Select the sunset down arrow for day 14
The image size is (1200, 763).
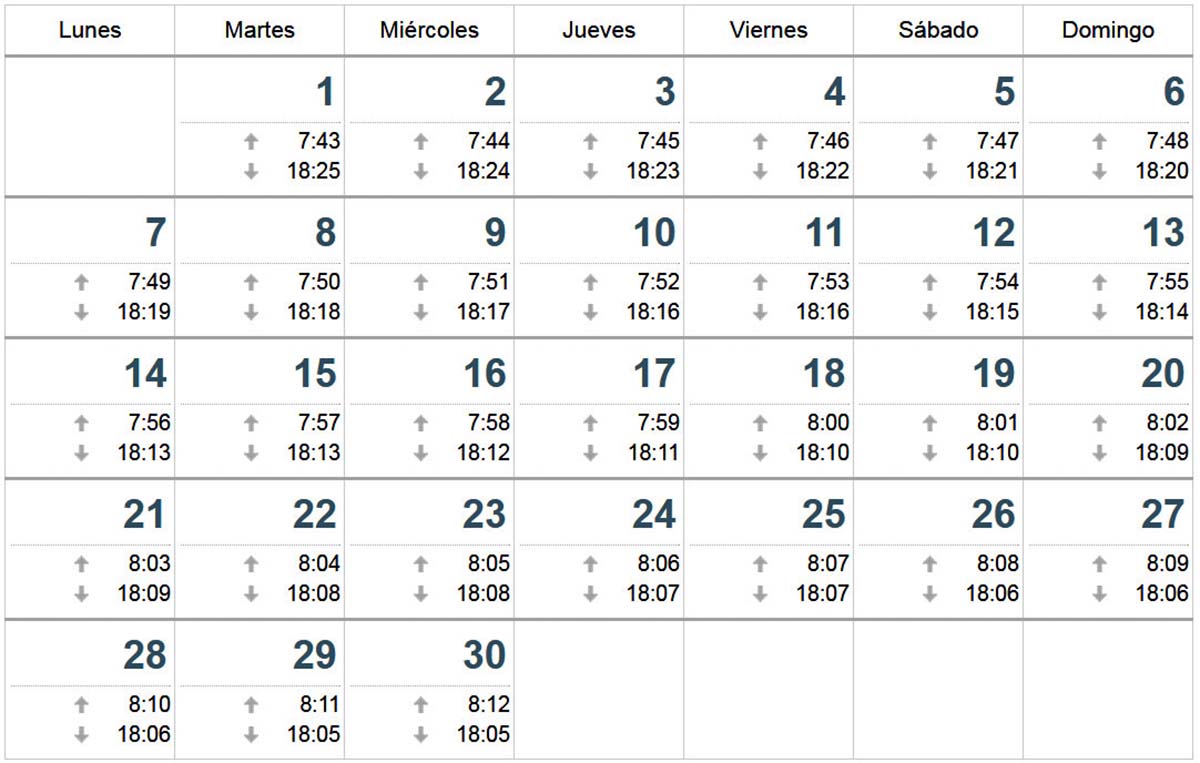click(x=82, y=453)
